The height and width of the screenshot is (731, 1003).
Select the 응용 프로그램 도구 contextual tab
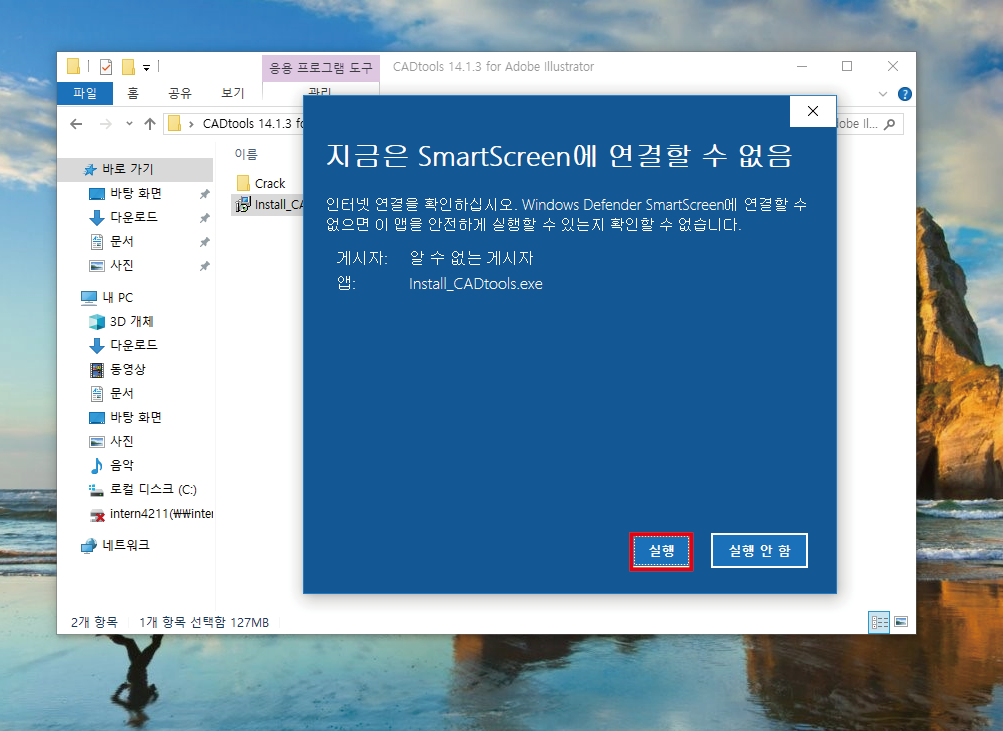tap(320, 68)
